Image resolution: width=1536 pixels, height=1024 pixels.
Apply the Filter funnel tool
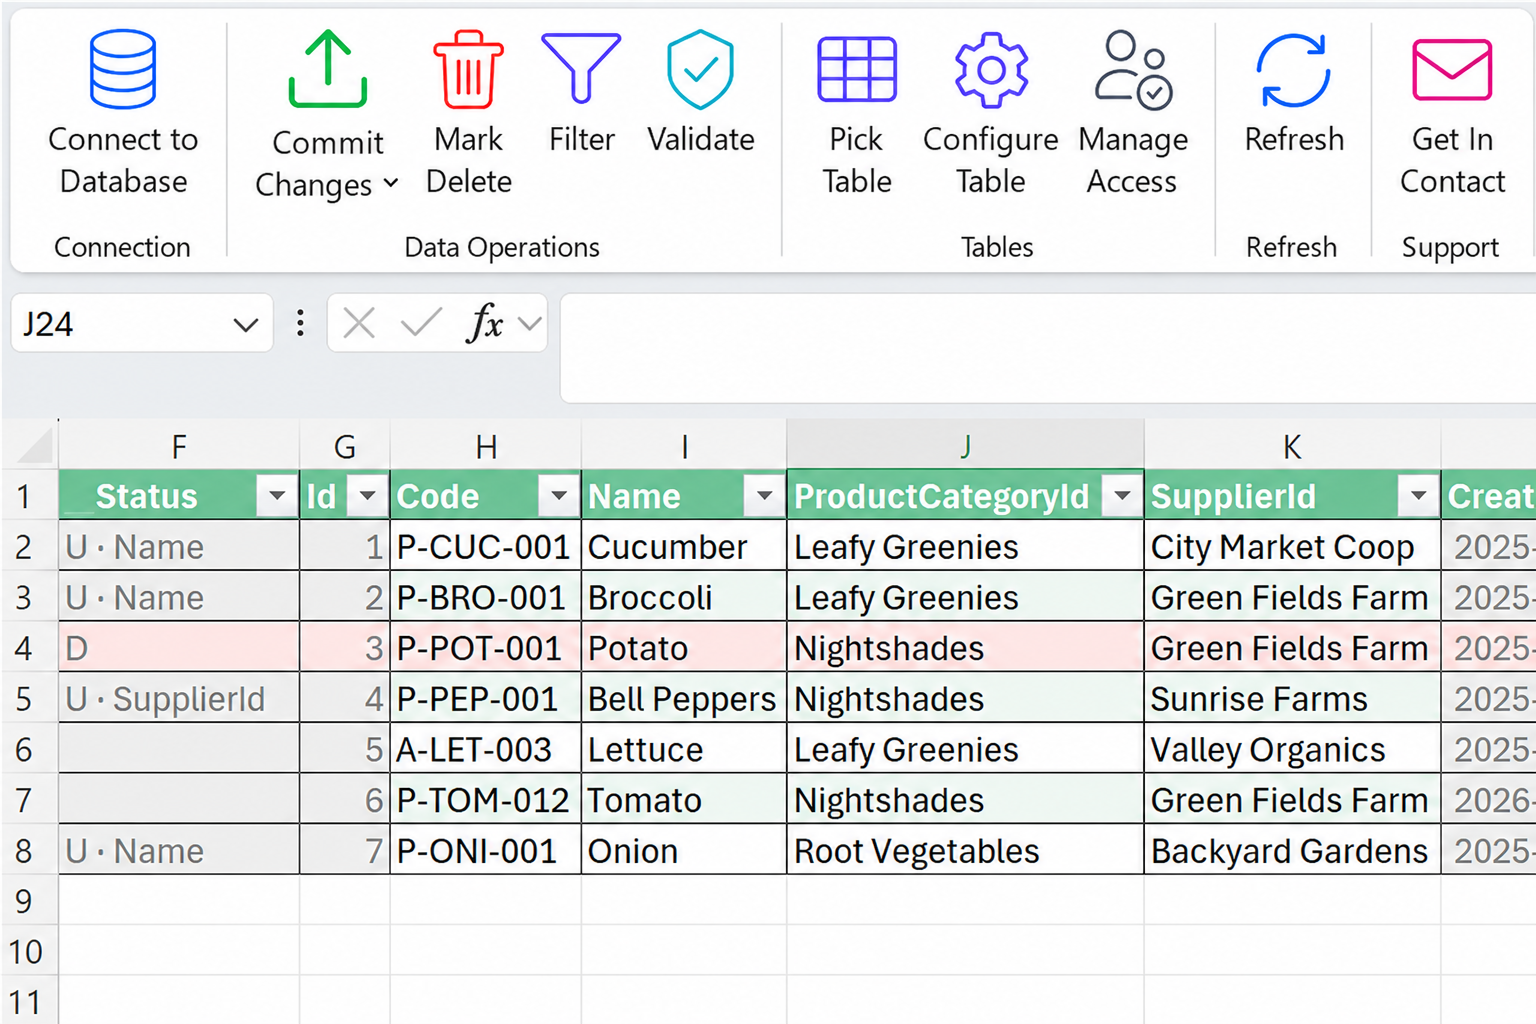581,68
